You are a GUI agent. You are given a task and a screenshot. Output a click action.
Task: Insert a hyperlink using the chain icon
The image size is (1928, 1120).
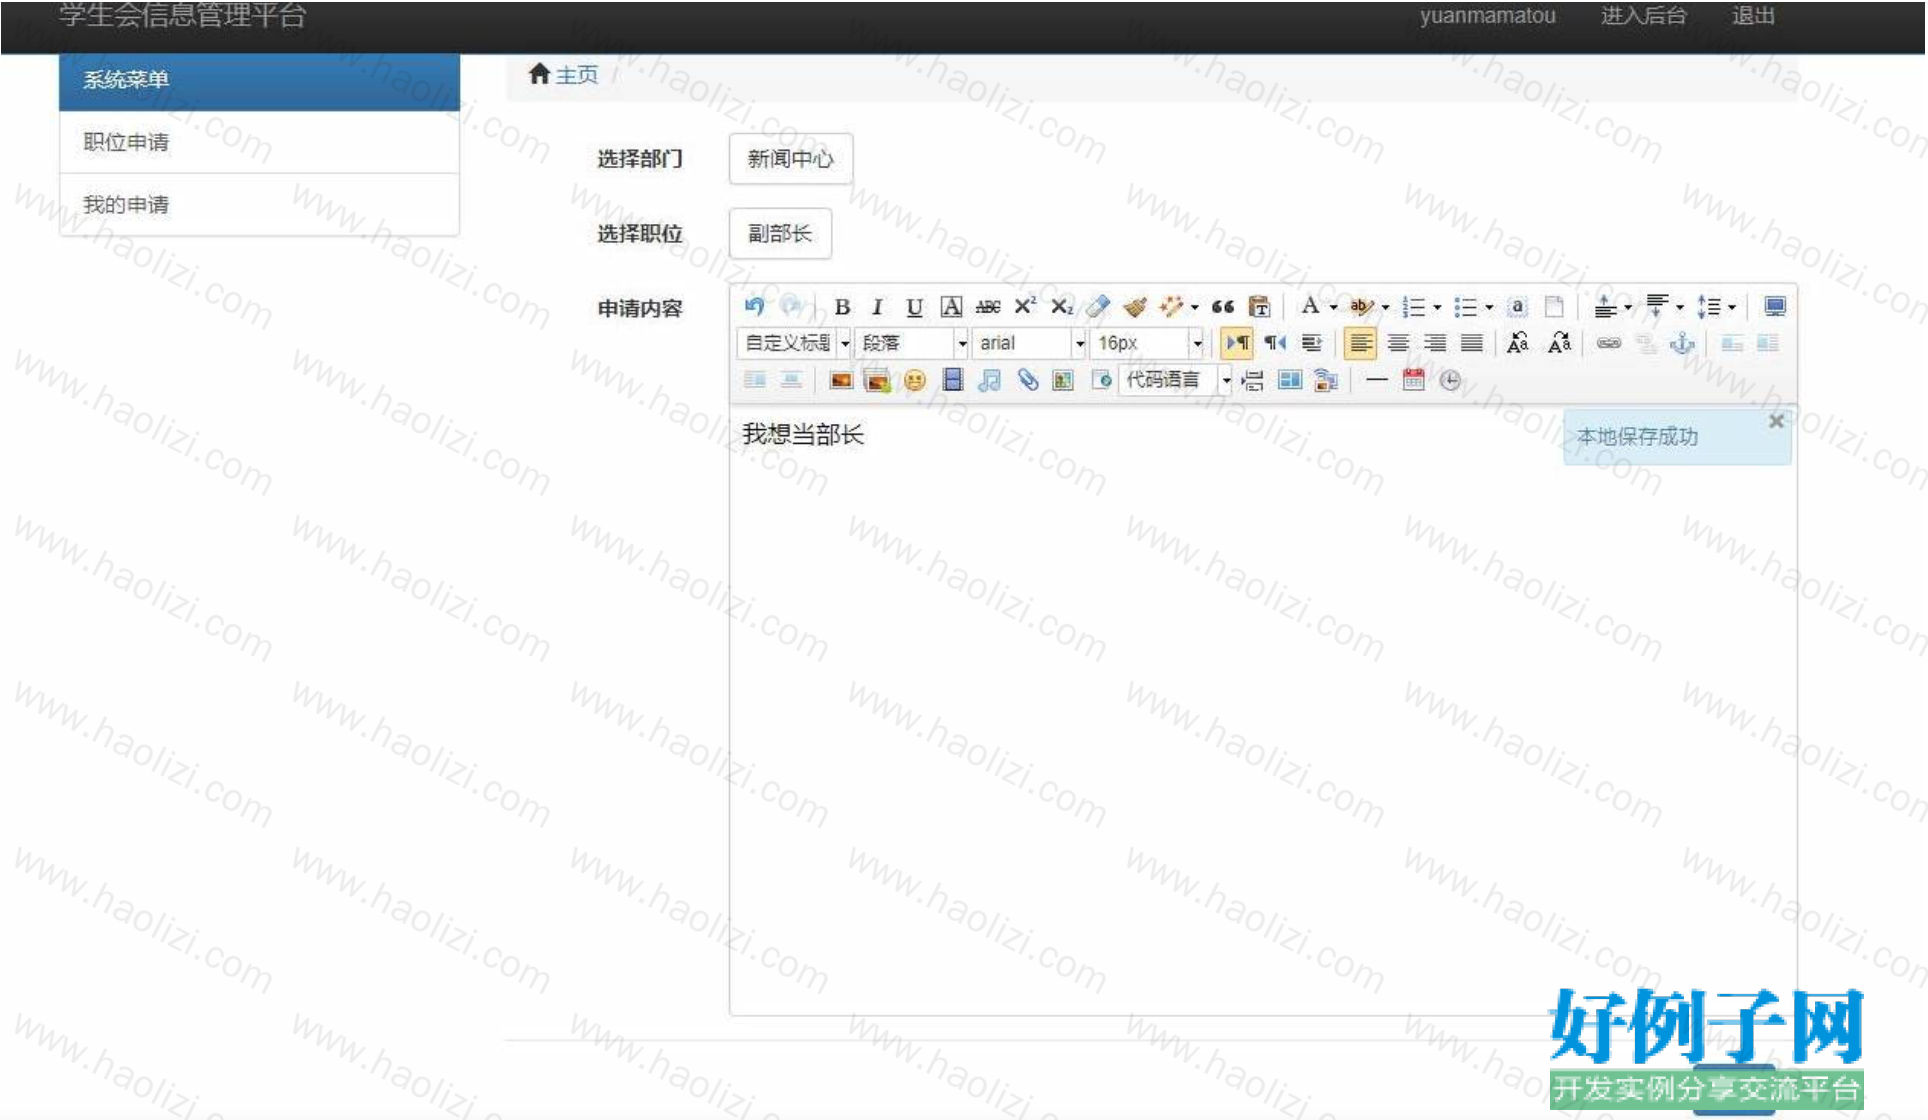coord(1609,343)
